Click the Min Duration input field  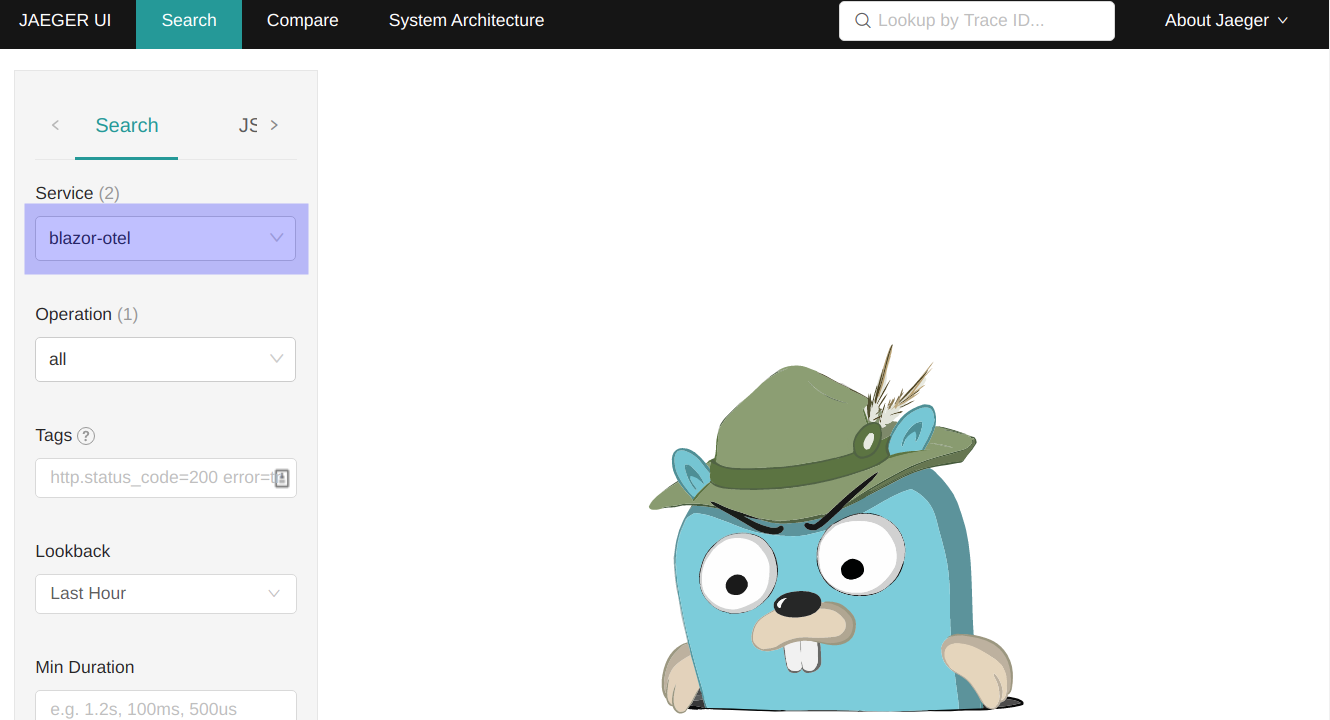click(x=166, y=706)
